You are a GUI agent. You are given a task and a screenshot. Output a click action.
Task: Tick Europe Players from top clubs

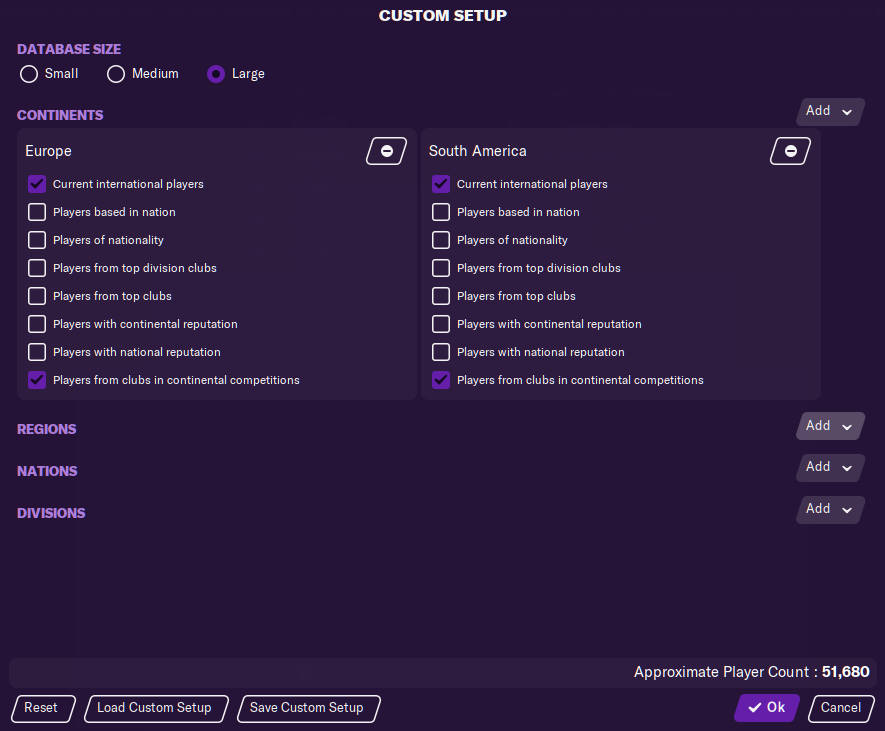click(x=37, y=296)
